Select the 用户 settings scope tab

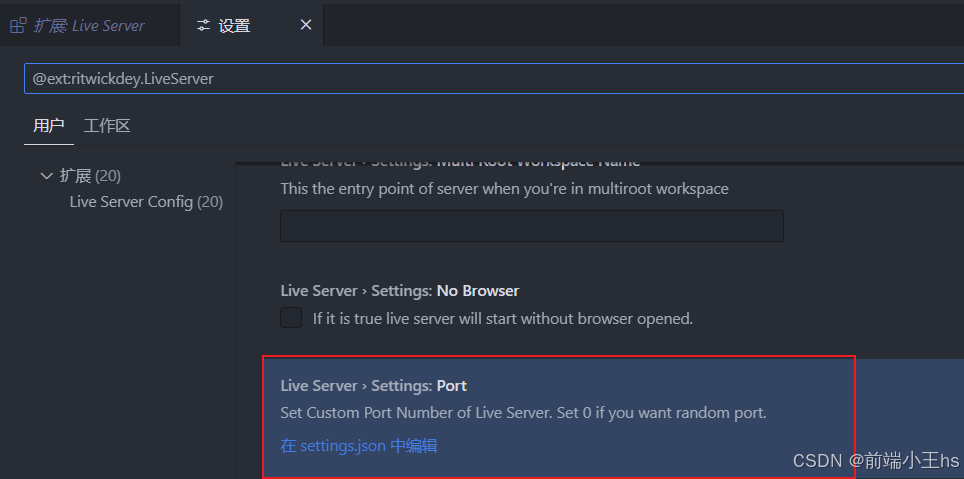pos(49,127)
